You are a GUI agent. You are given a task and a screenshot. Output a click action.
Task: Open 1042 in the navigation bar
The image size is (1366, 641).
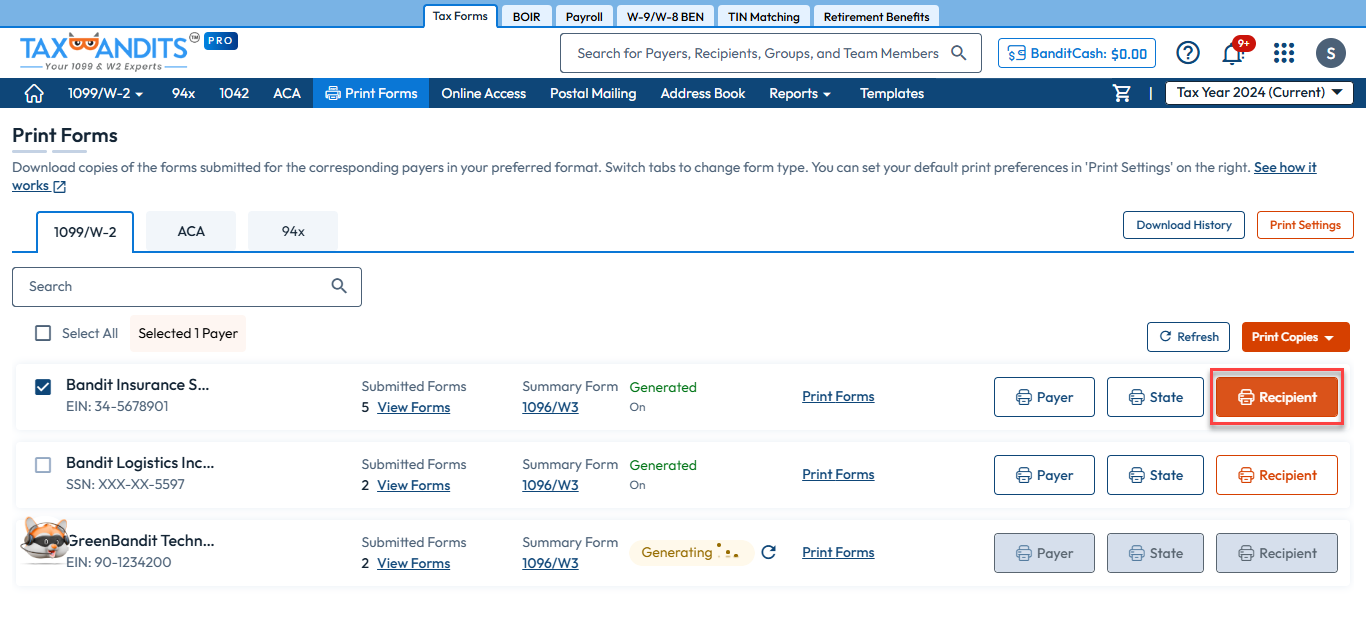[234, 93]
